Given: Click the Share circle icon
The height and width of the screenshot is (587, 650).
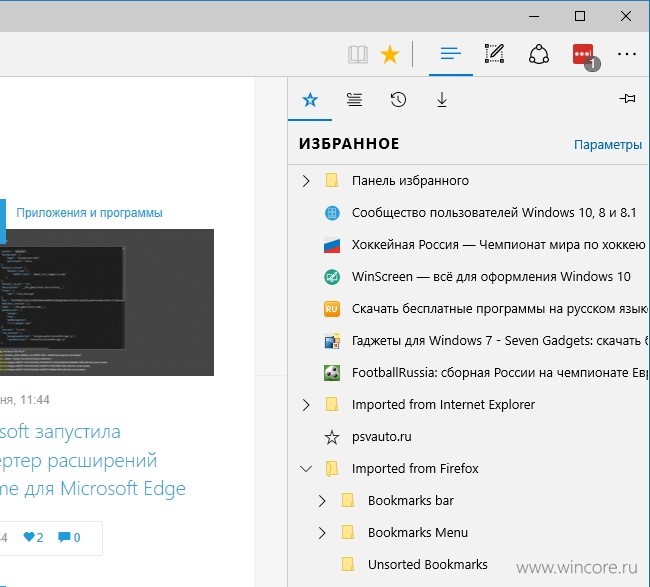Looking at the screenshot, I should [539, 54].
